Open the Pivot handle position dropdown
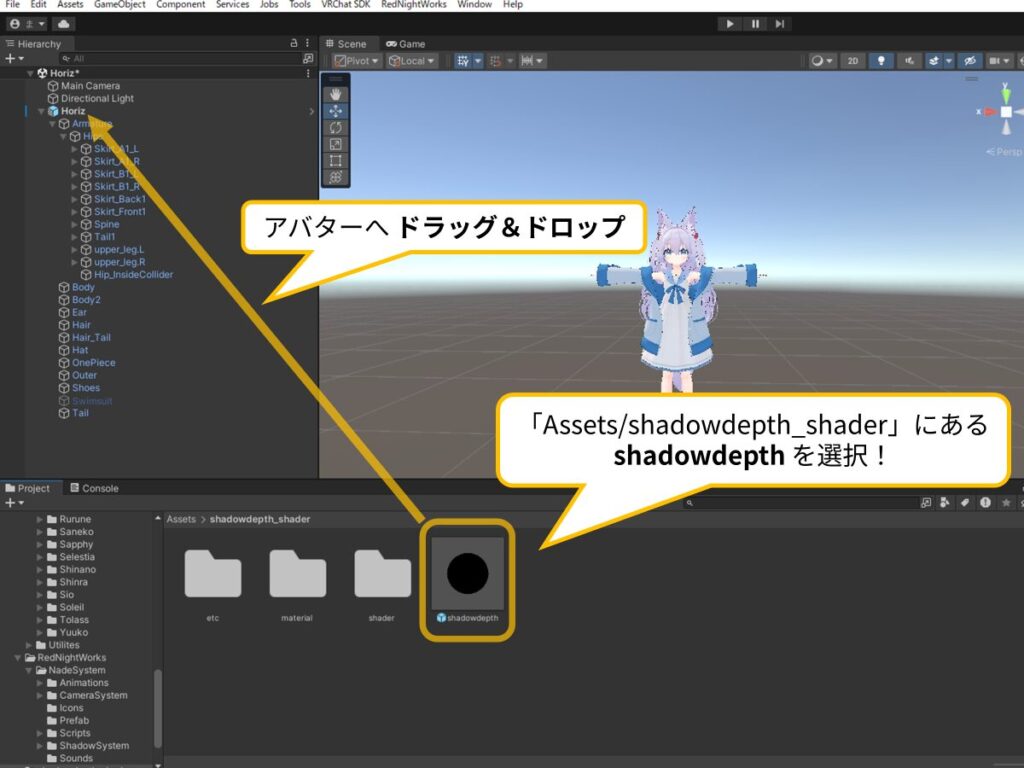 click(x=357, y=61)
